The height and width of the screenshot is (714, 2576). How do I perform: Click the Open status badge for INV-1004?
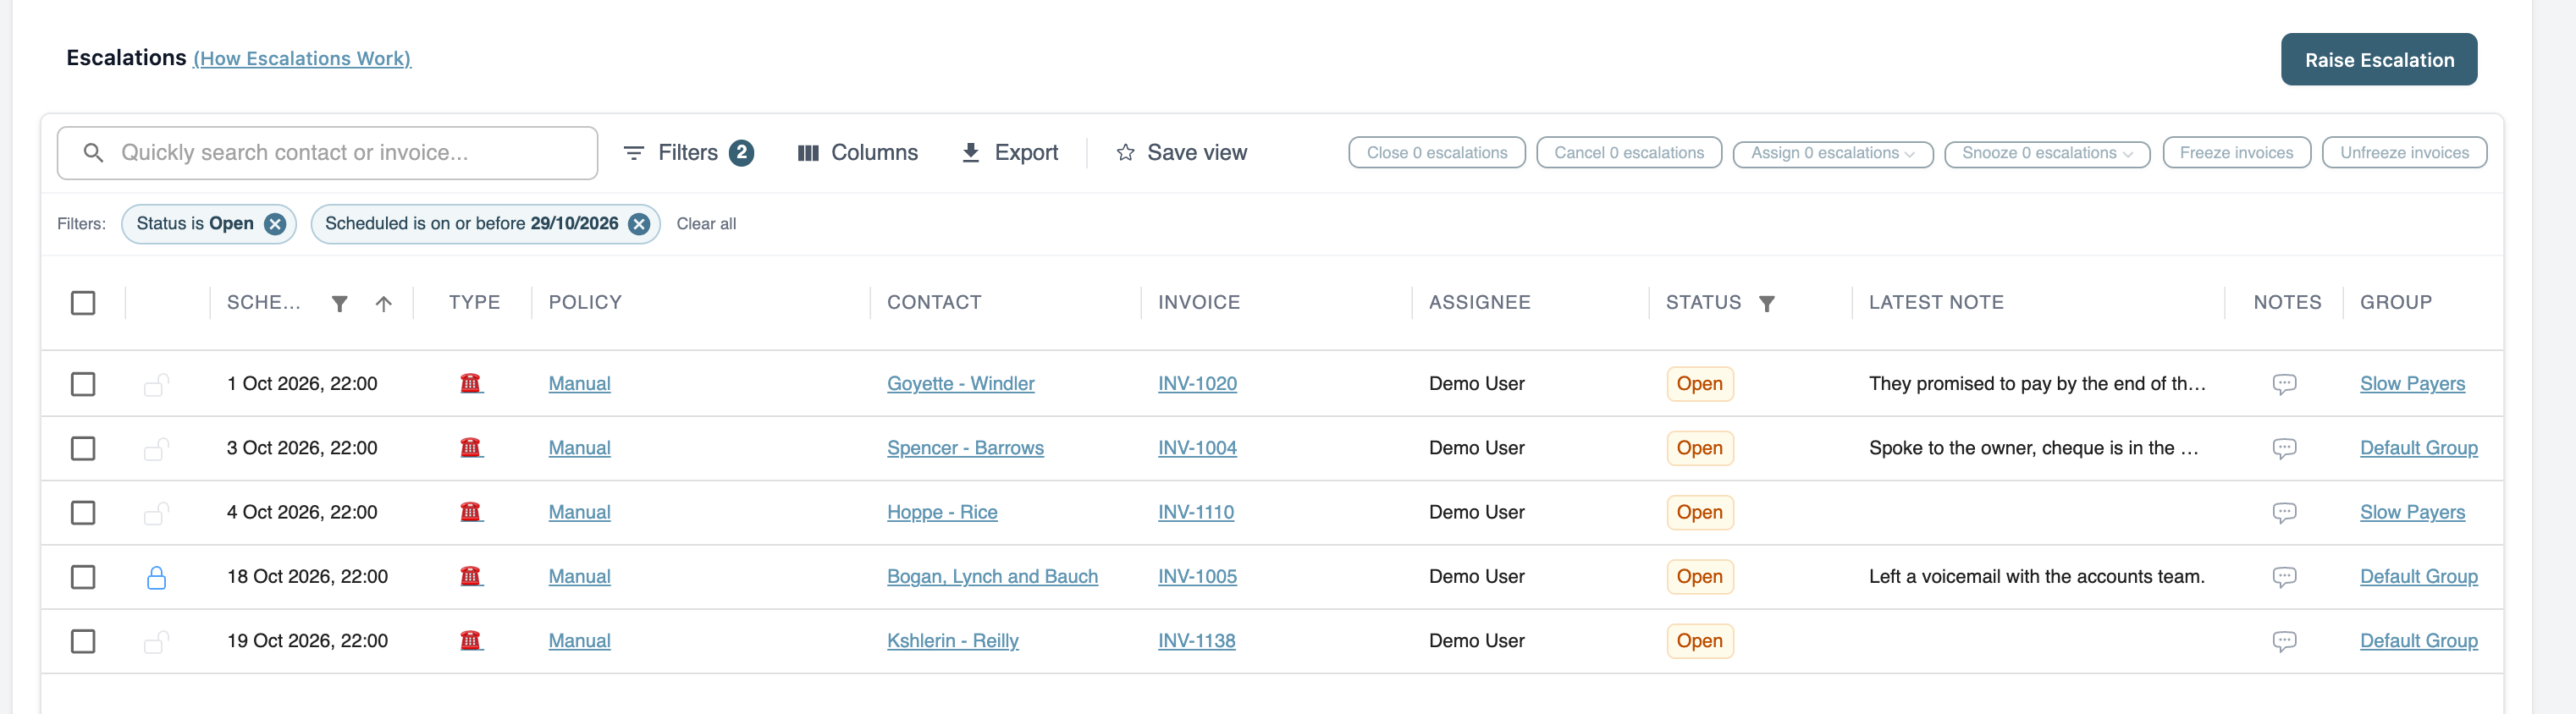1699,448
